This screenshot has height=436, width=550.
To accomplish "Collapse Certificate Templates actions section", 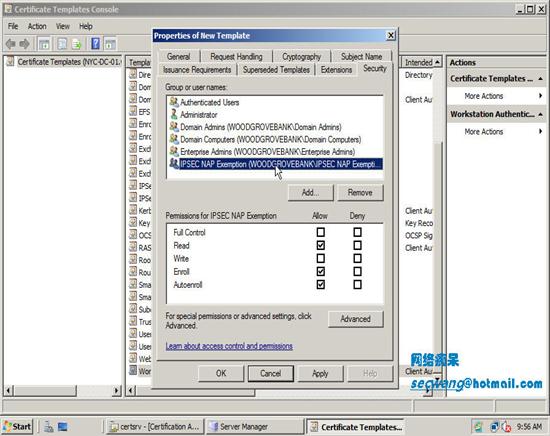I will (541, 79).
